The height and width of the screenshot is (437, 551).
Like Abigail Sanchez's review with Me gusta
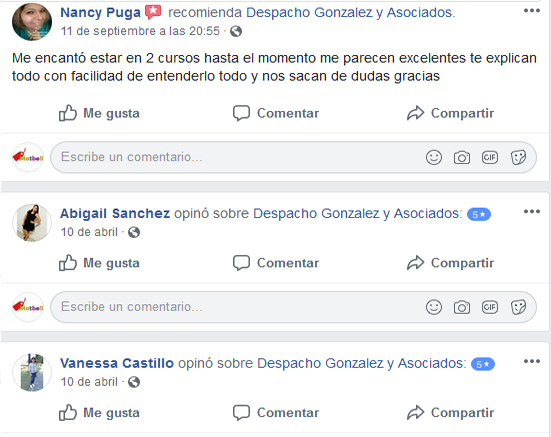point(99,263)
